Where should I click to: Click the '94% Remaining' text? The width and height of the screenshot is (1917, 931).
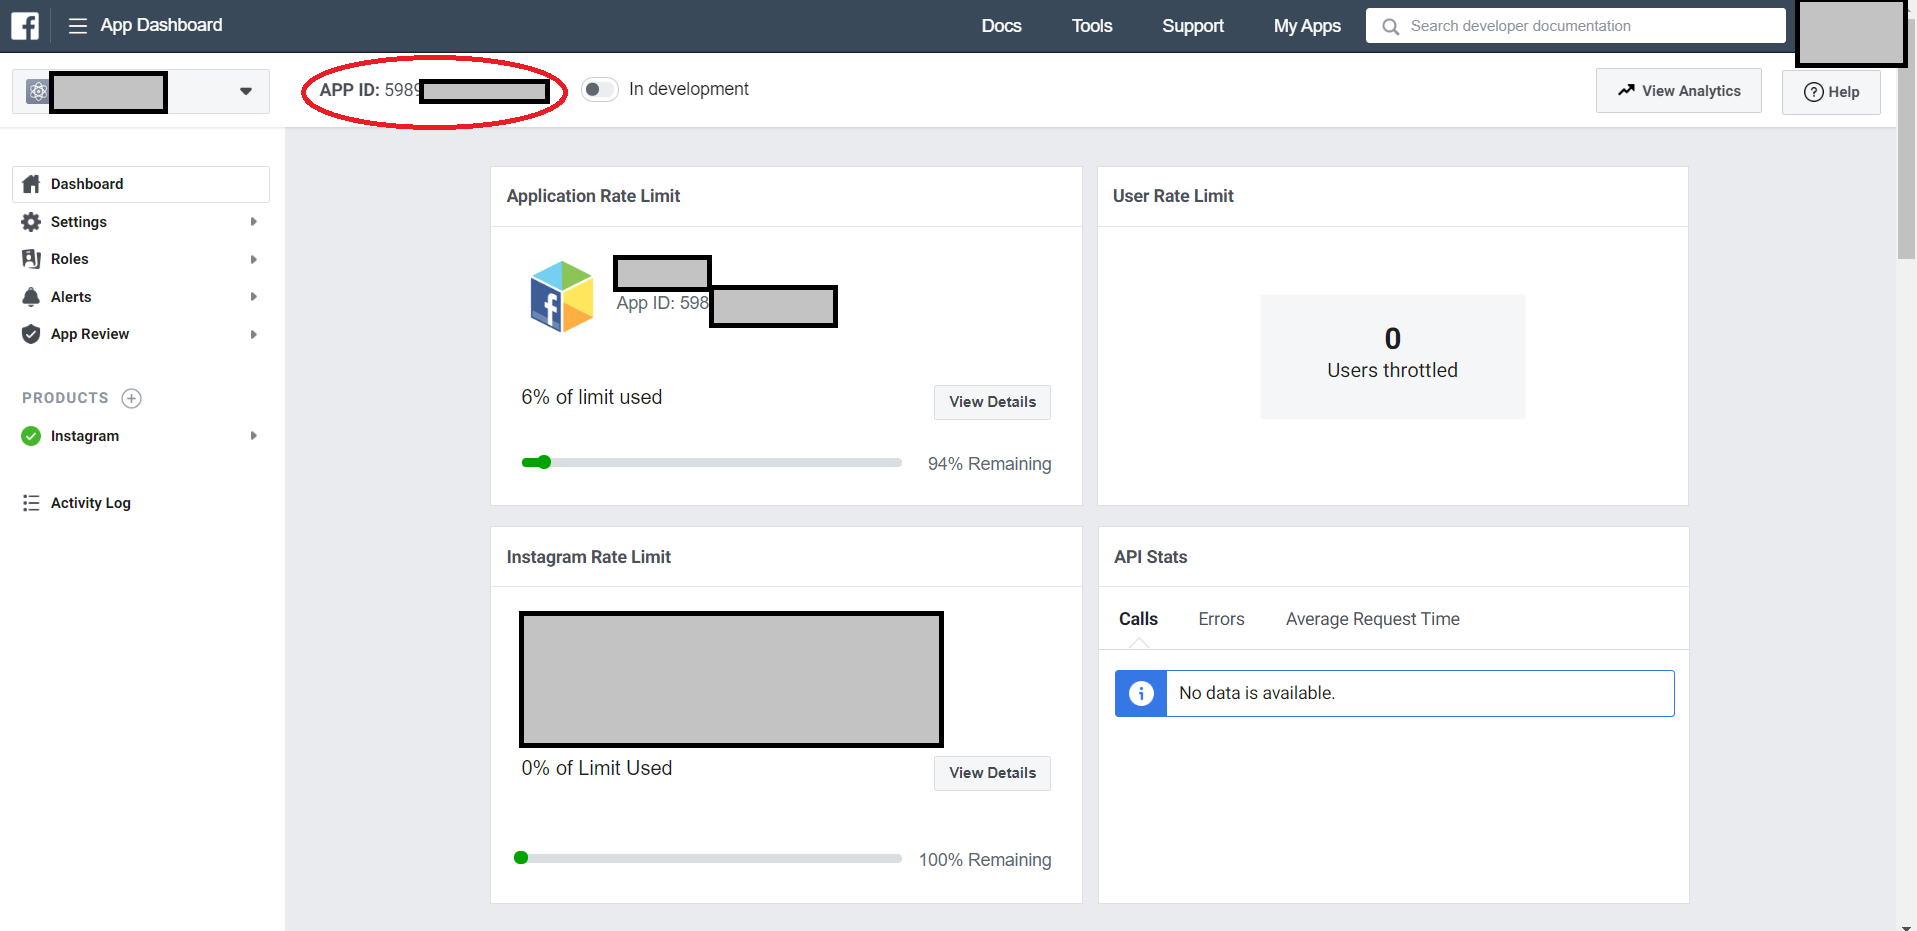point(989,464)
